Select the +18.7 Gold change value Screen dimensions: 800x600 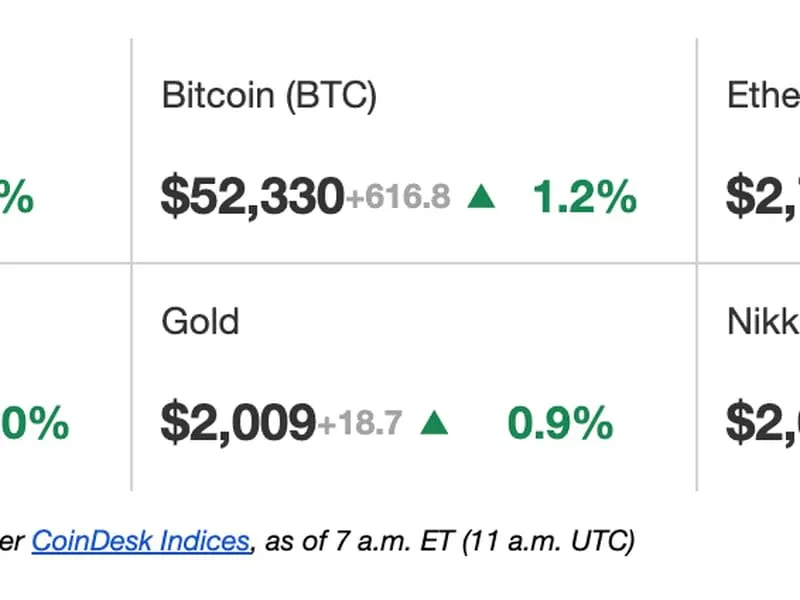click(360, 424)
